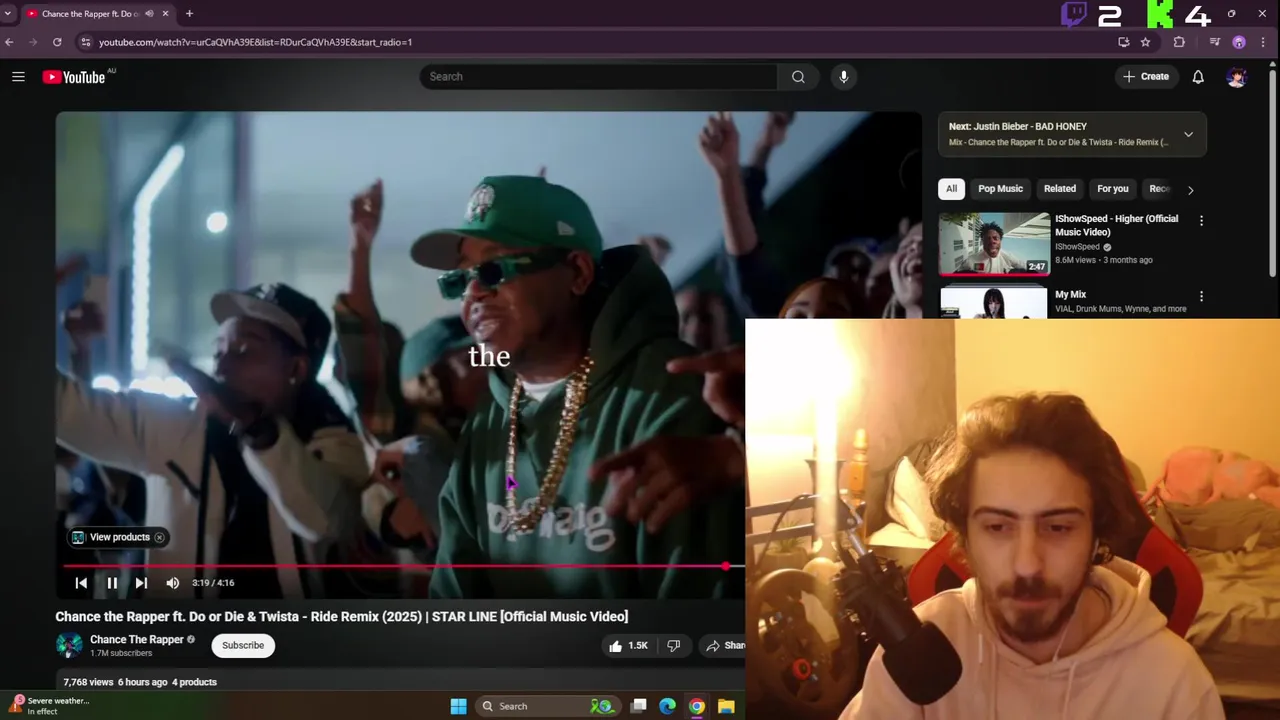The height and width of the screenshot is (720, 1280).
Task: Select the Pop Music filter chip
Action: click(x=1000, y=189)
